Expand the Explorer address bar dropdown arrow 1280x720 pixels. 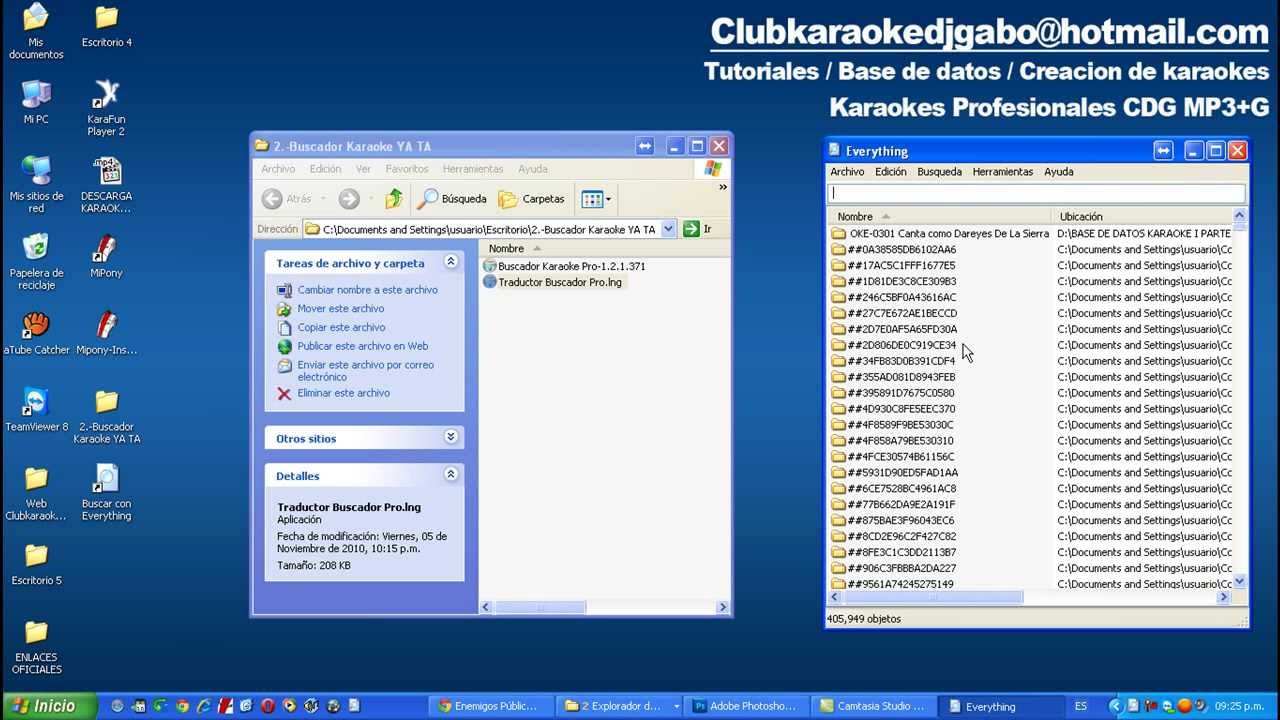[668, 229]
